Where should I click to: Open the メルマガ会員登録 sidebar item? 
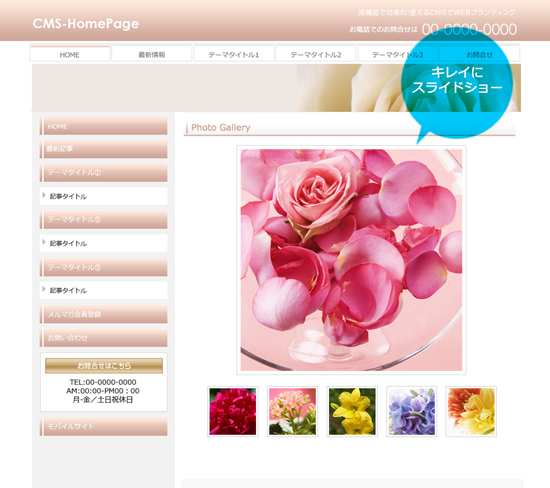pyautogui.click(x=103, y=314)
